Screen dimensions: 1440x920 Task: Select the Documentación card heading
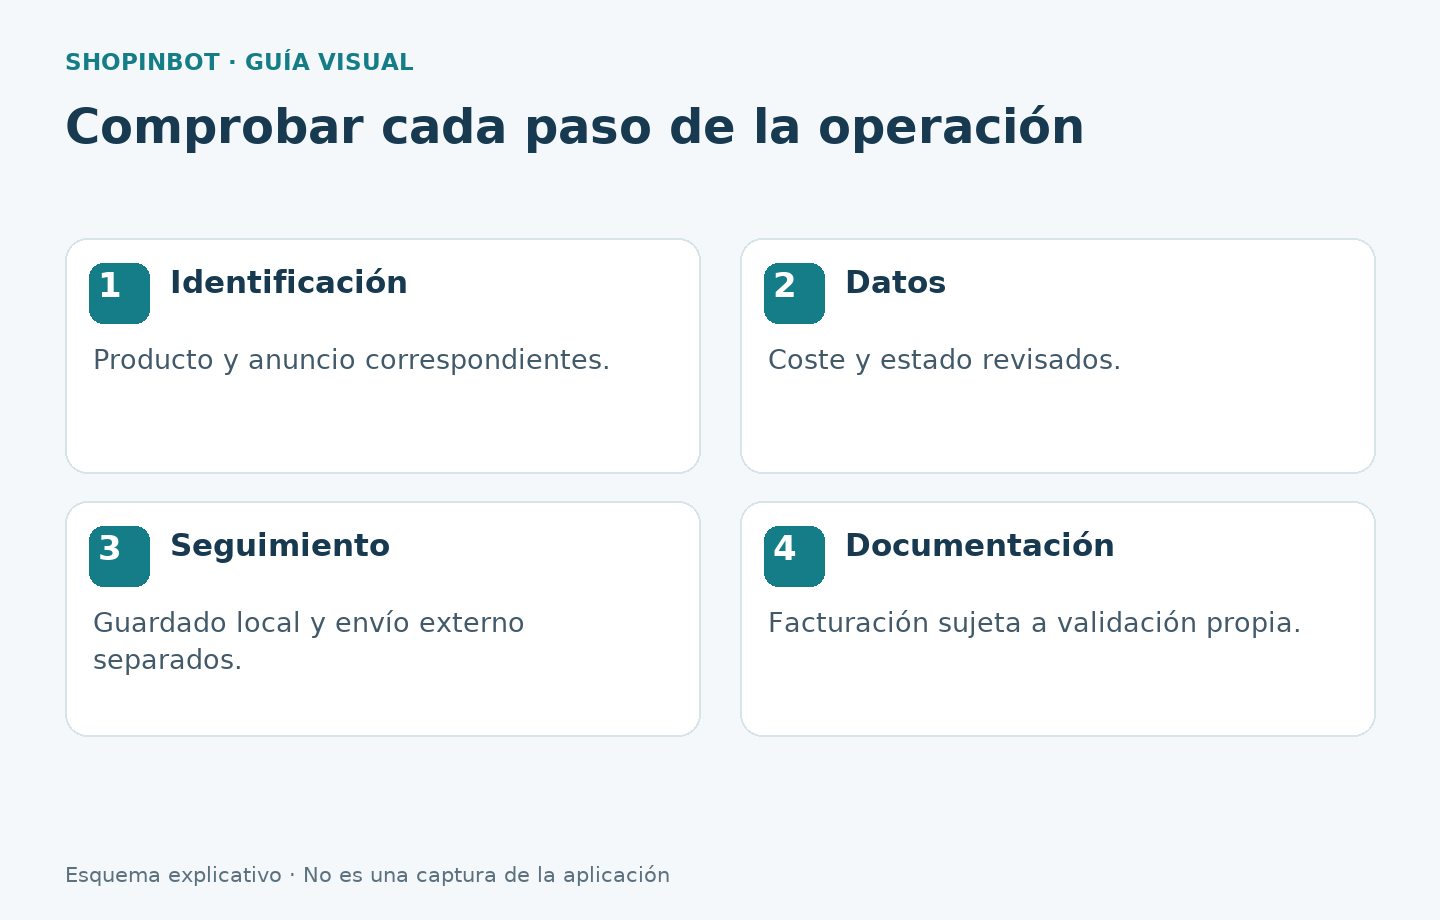coord(980,546)
